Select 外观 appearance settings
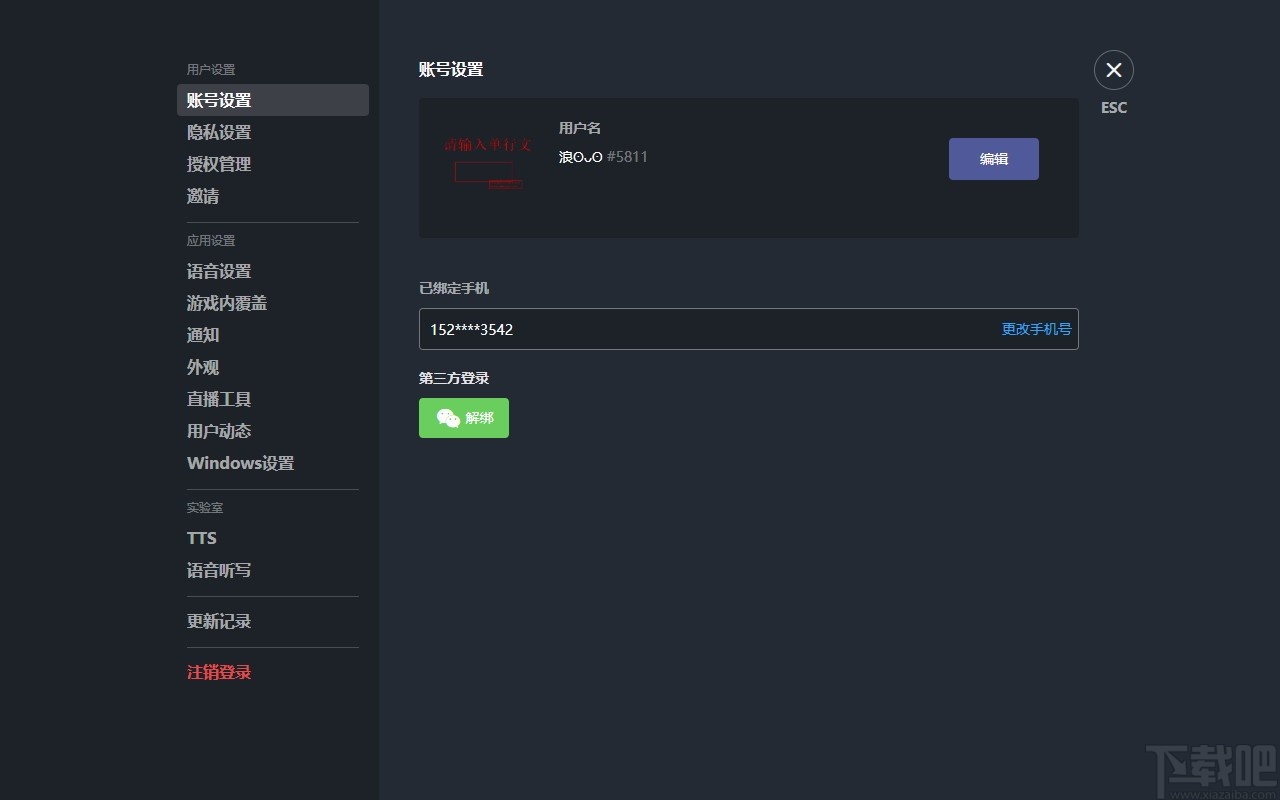1280x800 pixels. tap(273, 367)
